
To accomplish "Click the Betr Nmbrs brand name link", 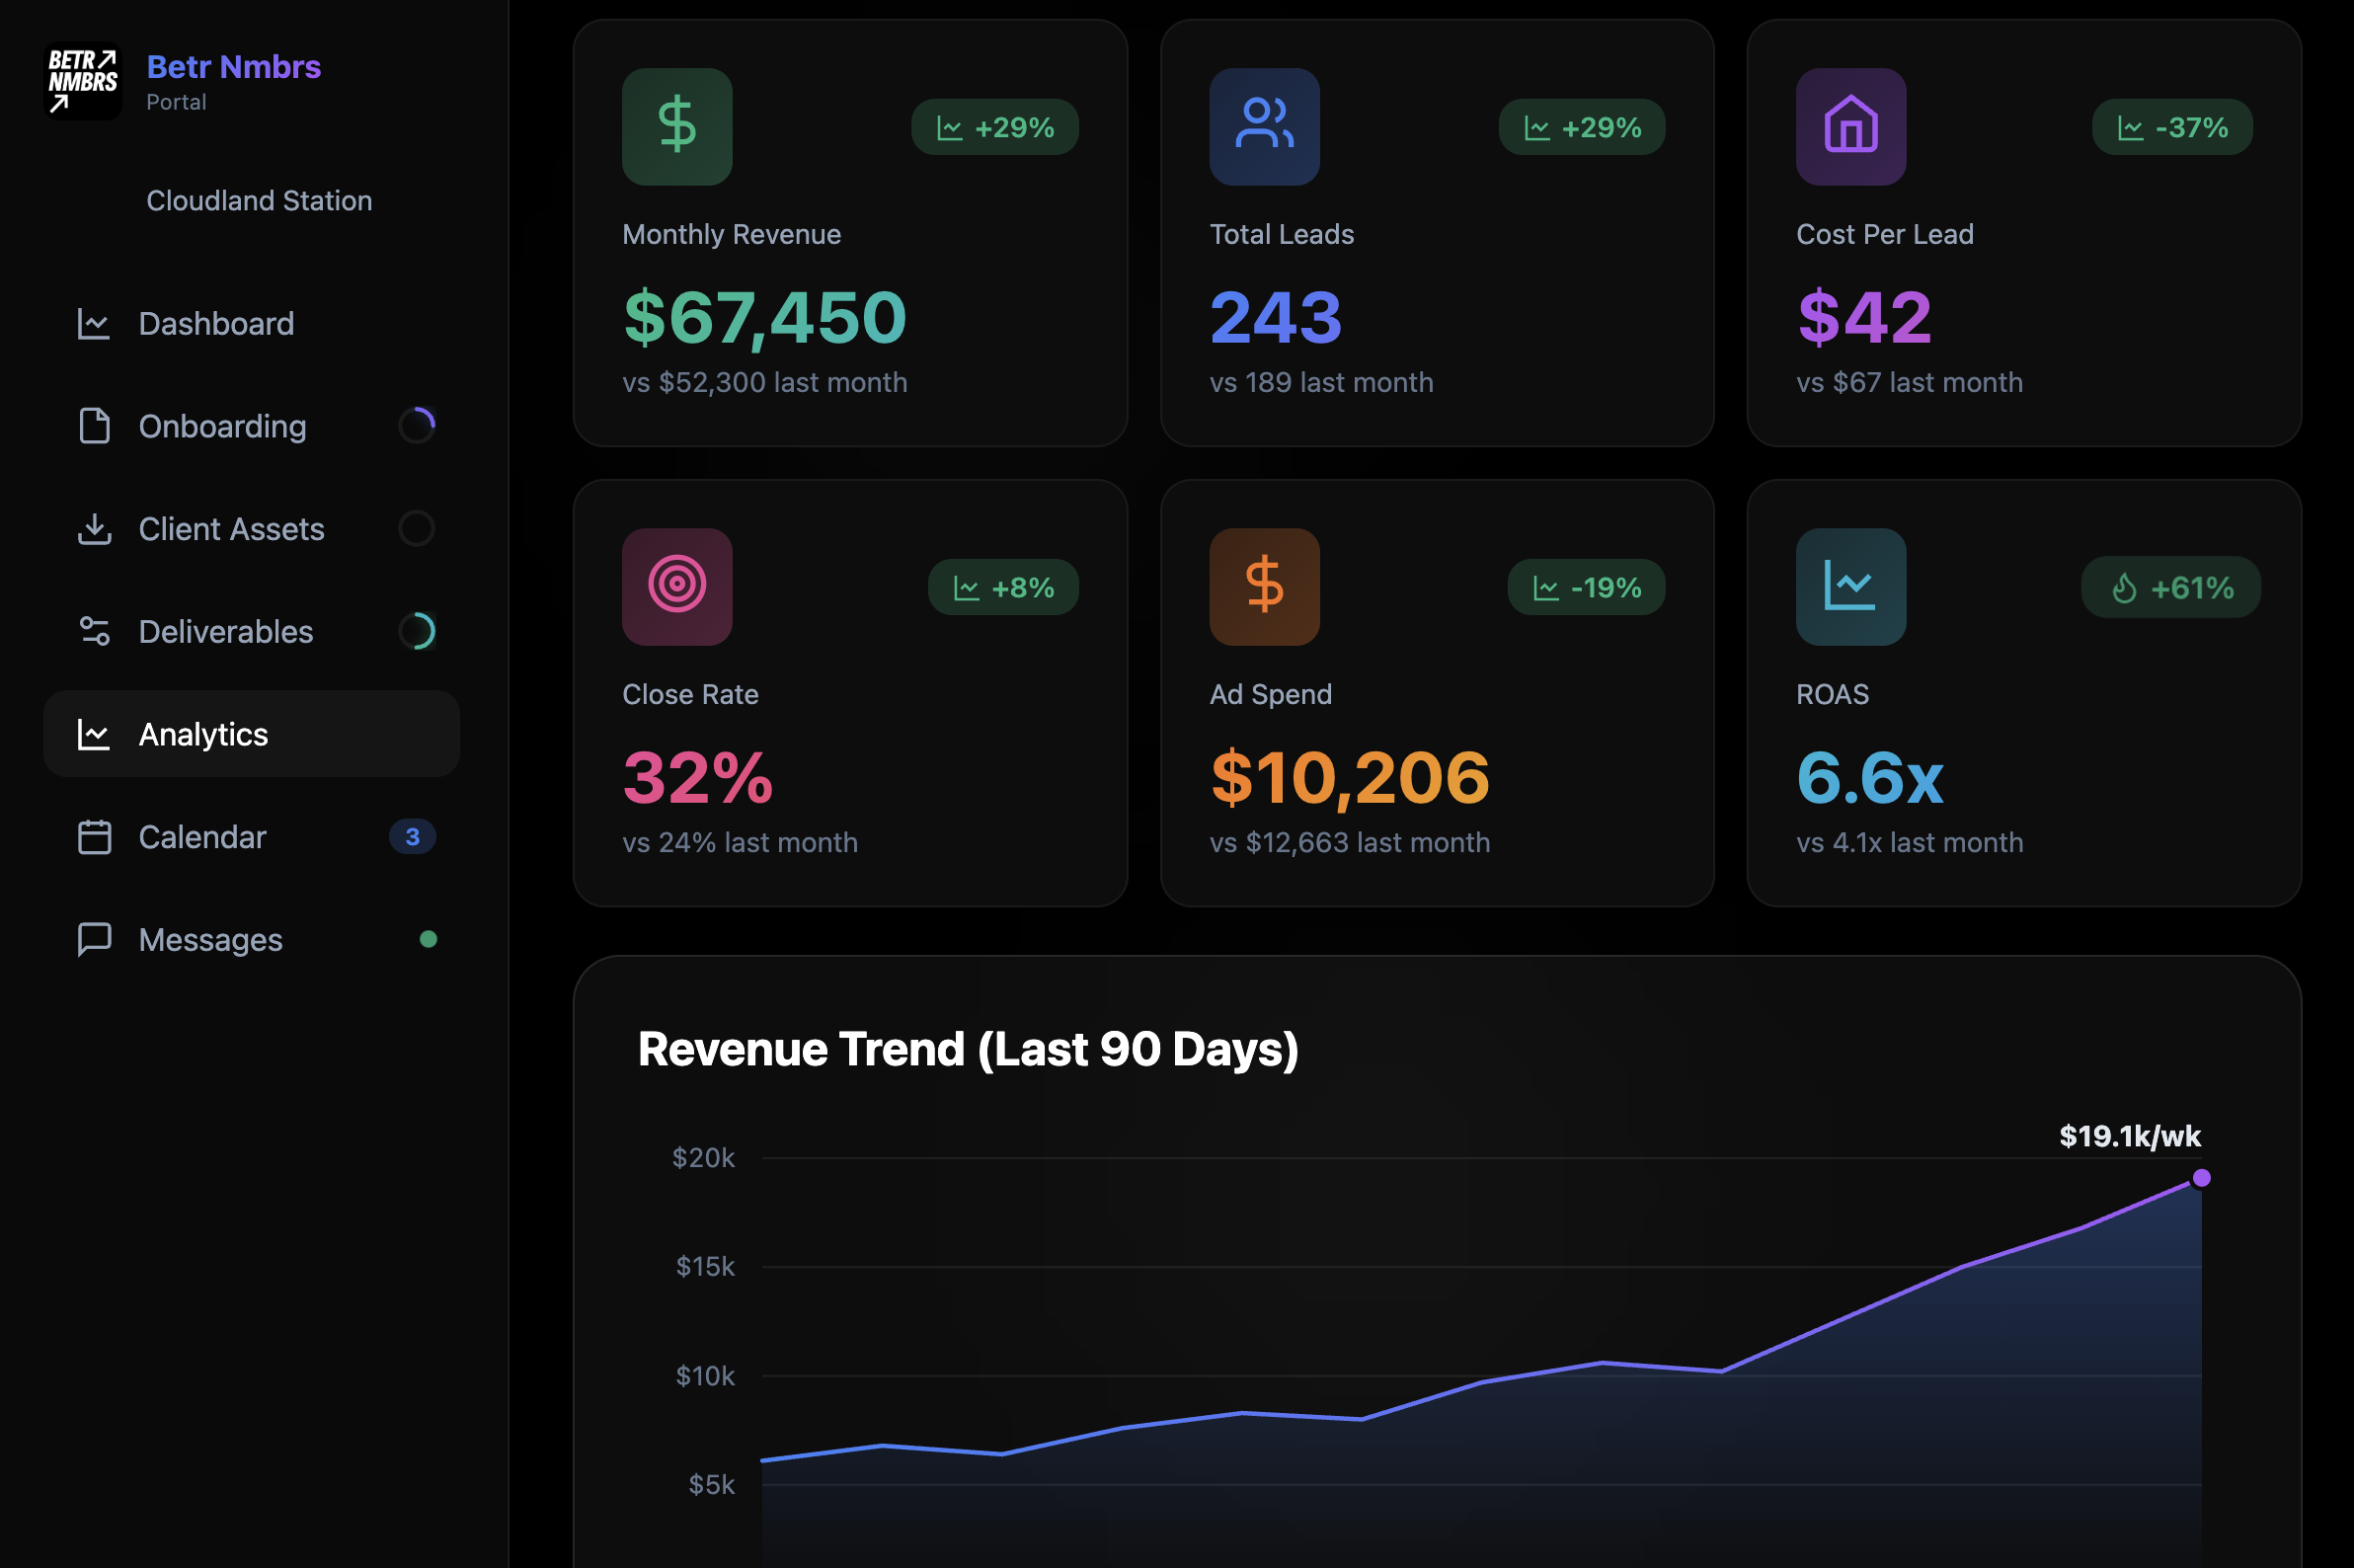I will [x=233, y=67].
